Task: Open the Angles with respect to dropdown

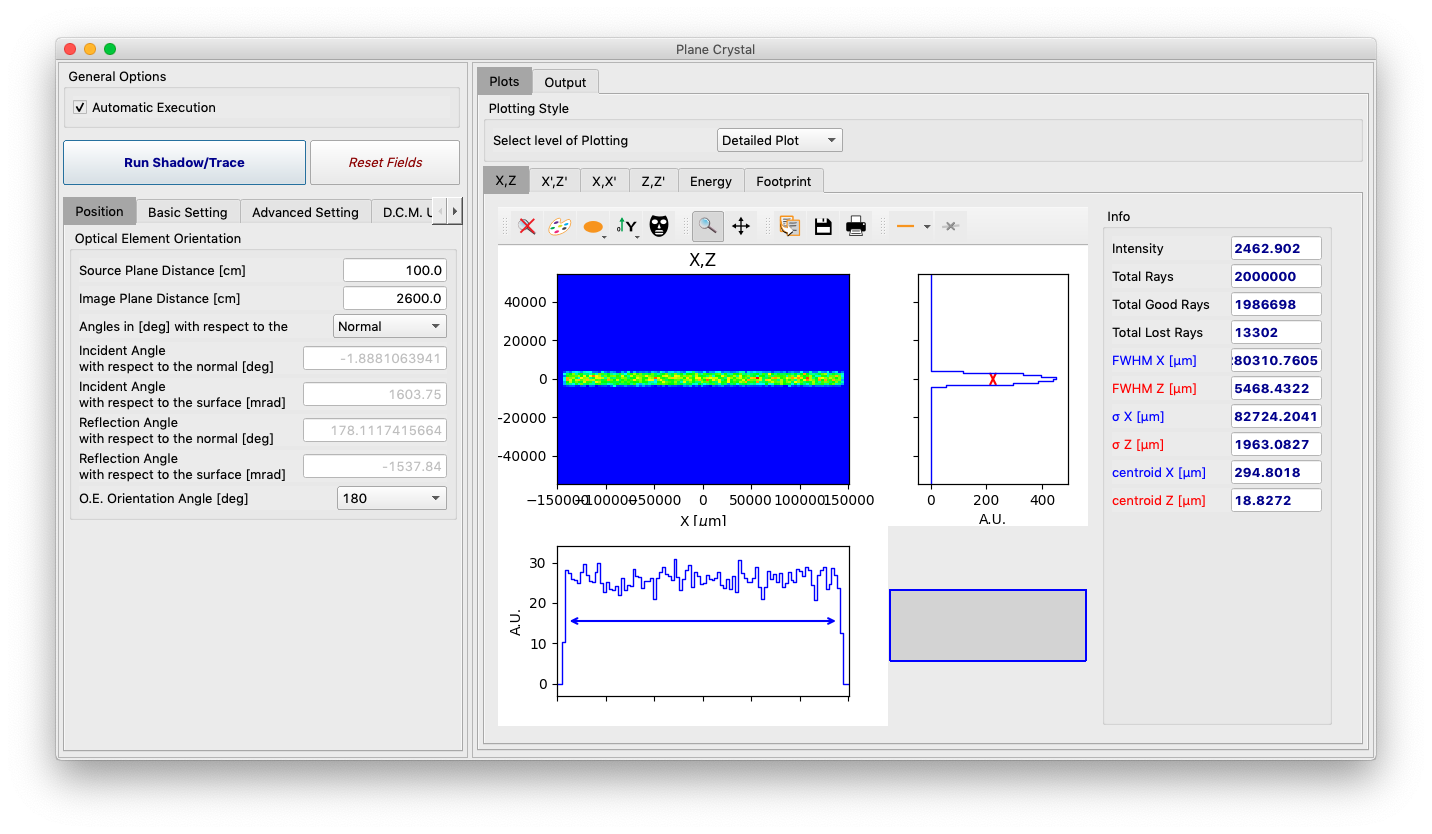Action: click(390, 326)
